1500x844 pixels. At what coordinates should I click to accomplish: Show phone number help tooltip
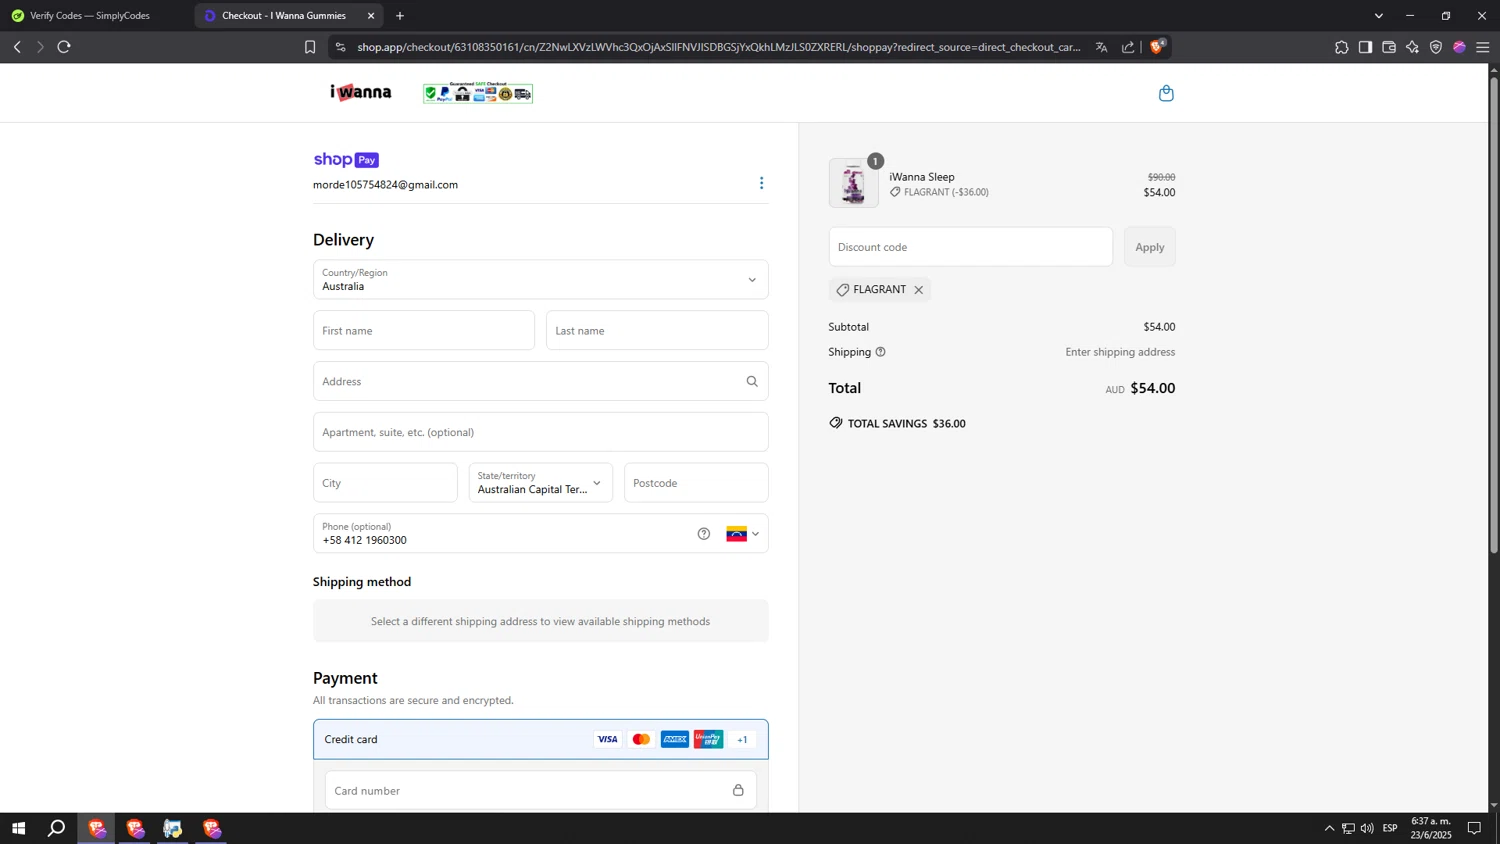[704, 534]
